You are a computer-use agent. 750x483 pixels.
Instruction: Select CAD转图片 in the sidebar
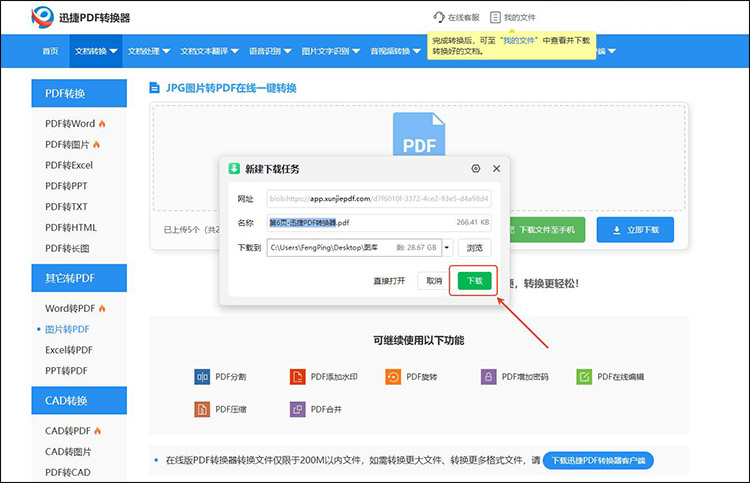(68, 451)
